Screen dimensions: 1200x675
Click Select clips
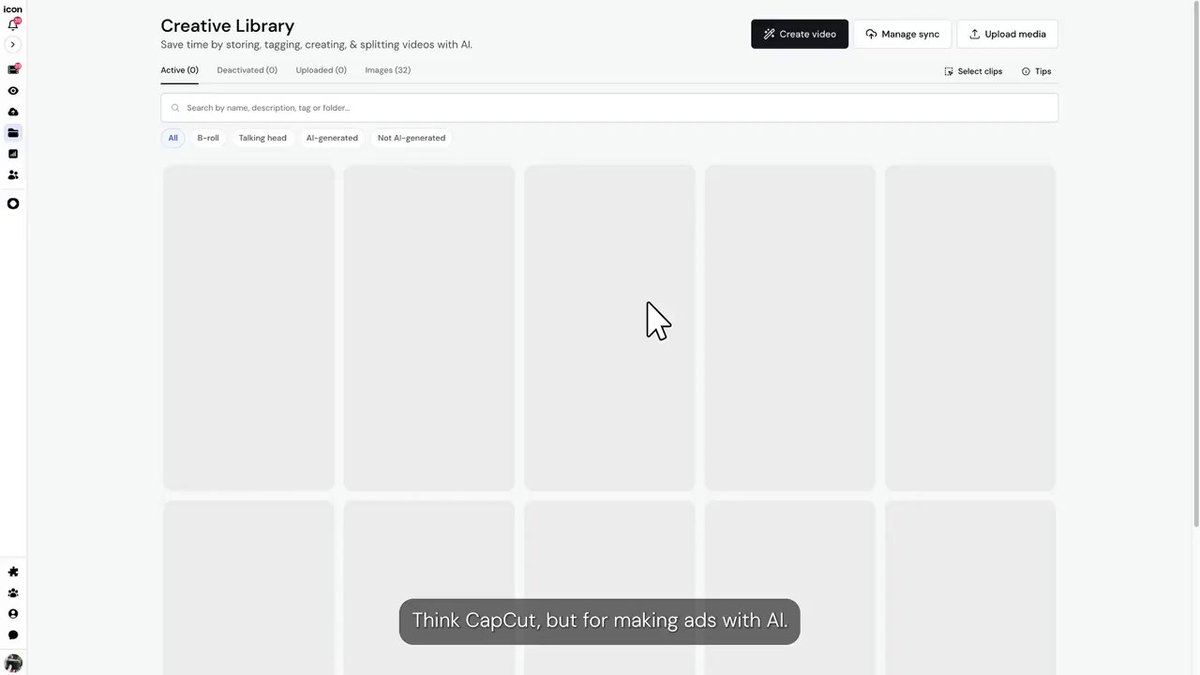point(973,71)
